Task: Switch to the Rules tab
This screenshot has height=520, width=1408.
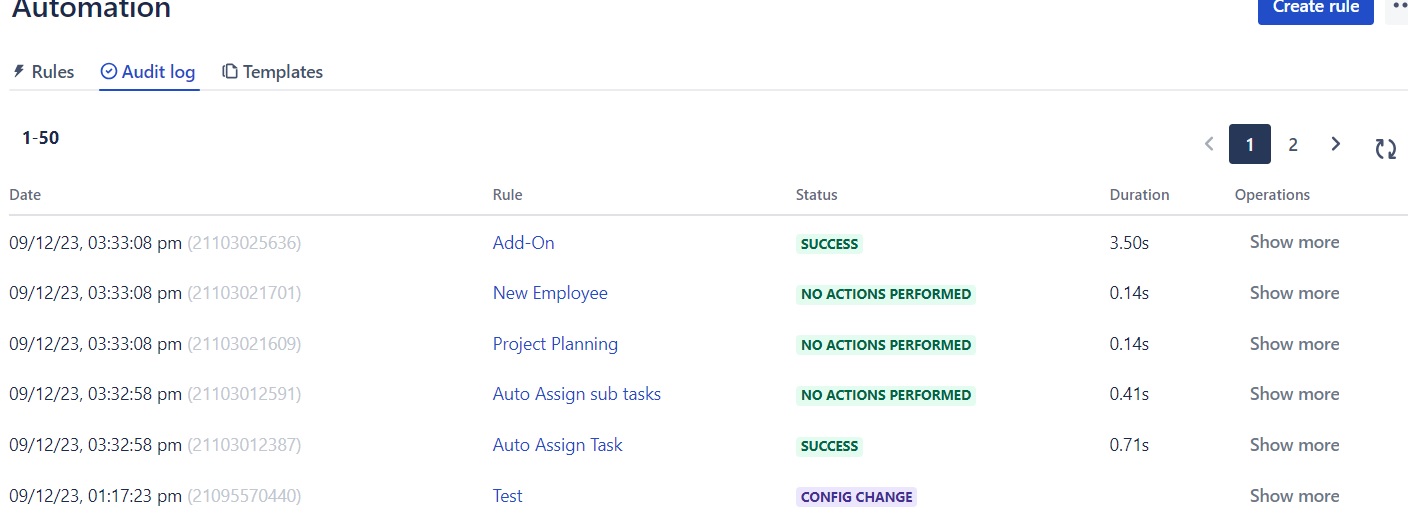Action: tap(43, 72)
